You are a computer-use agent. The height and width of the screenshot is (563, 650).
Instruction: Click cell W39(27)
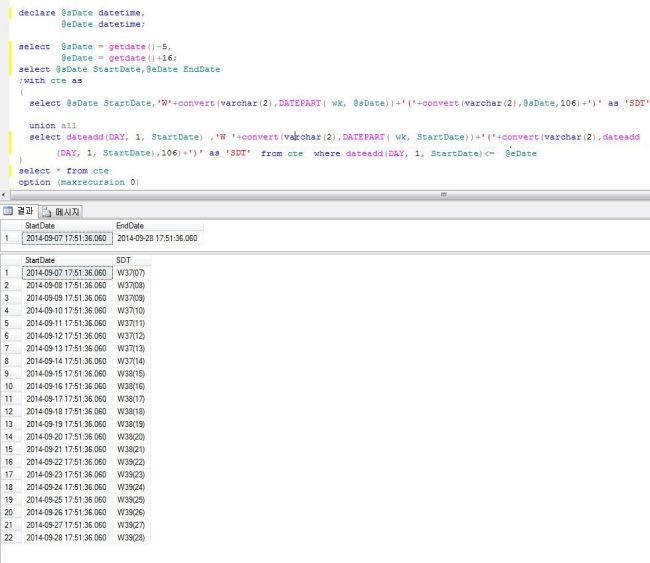click(x=132, y=525)
